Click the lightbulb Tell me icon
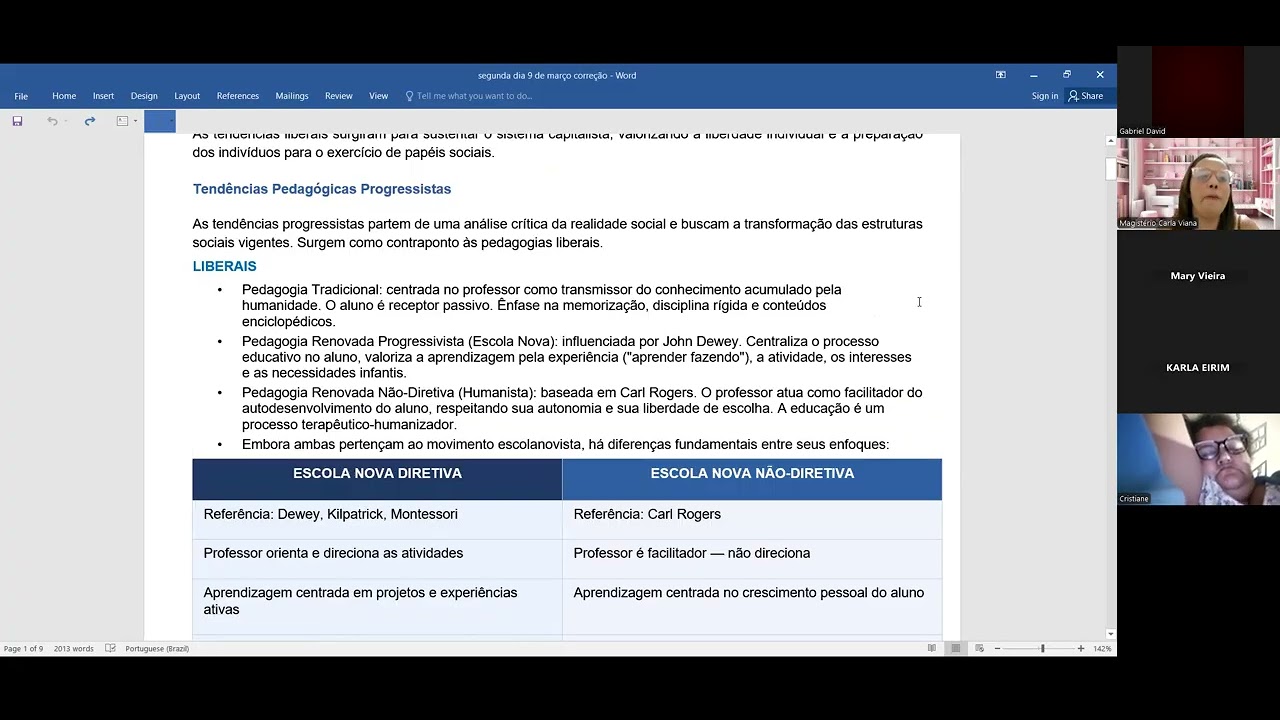Image resolution: width=1280 pixels, height=720 pixels. (409, 96)
